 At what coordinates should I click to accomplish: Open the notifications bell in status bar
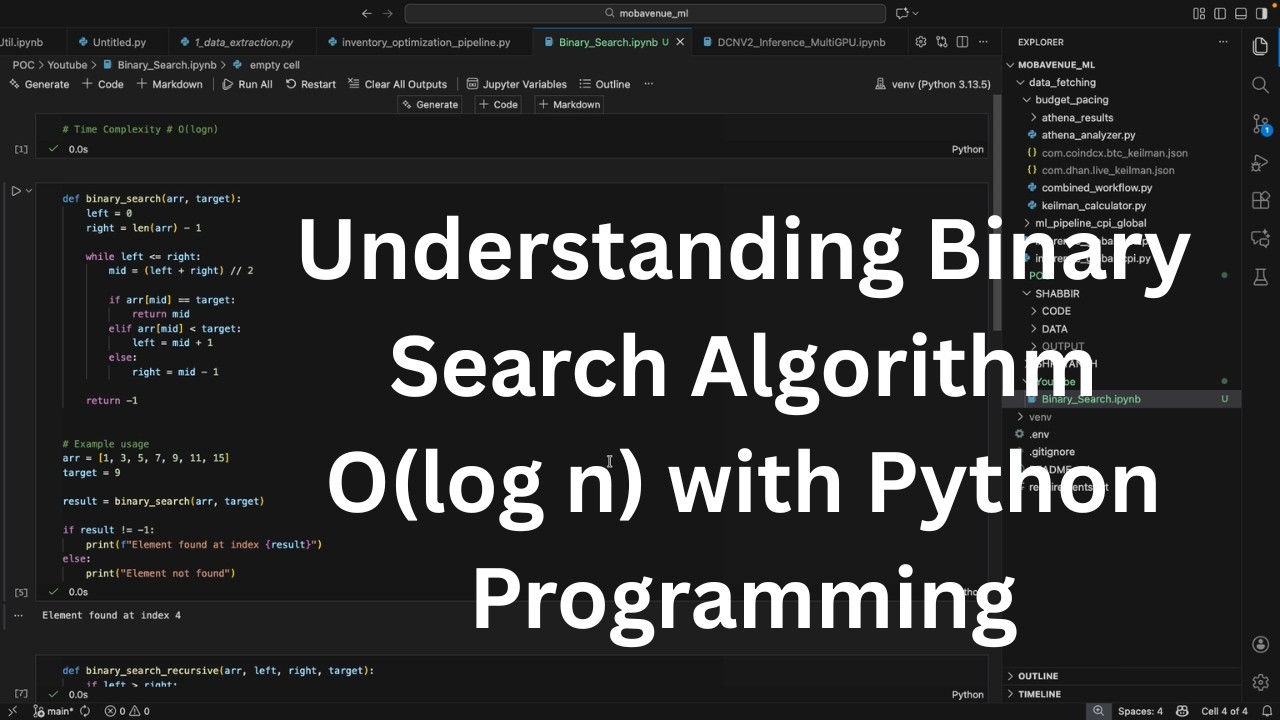pos(1265,711)
